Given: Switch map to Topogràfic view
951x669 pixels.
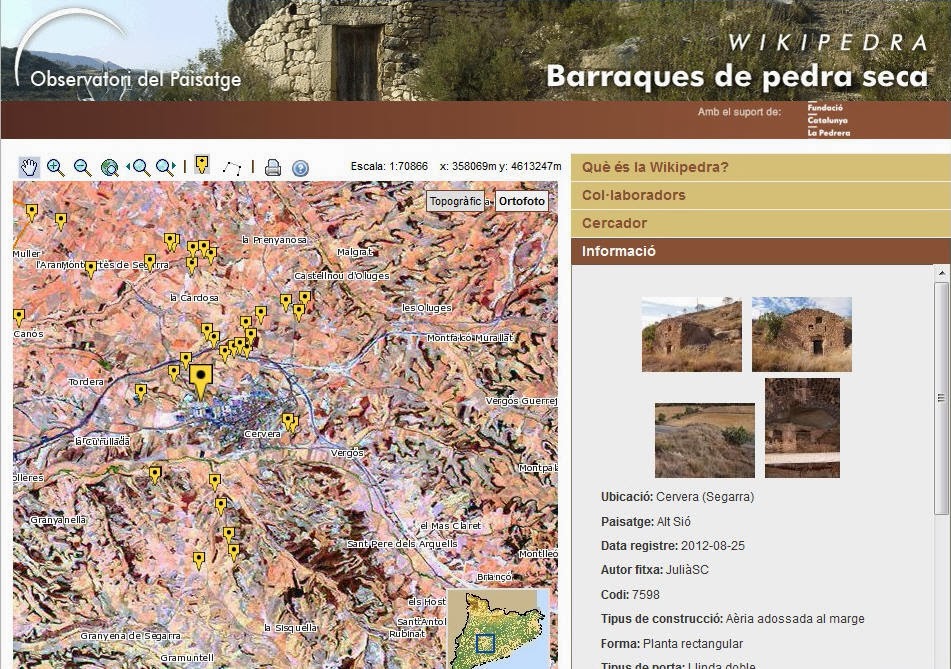Looking at the screenshot, I should 456,201.
